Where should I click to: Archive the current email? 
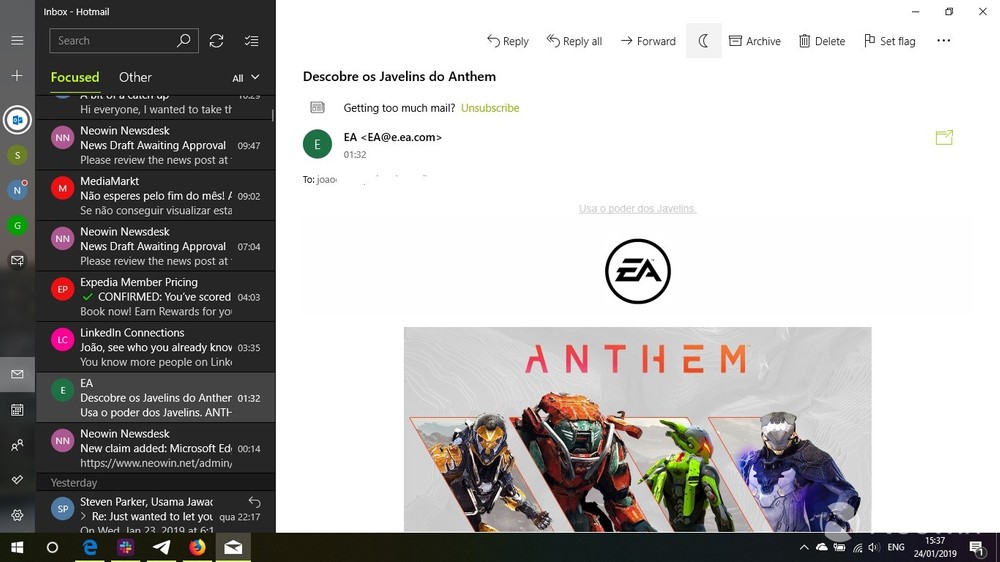[754, 41]
